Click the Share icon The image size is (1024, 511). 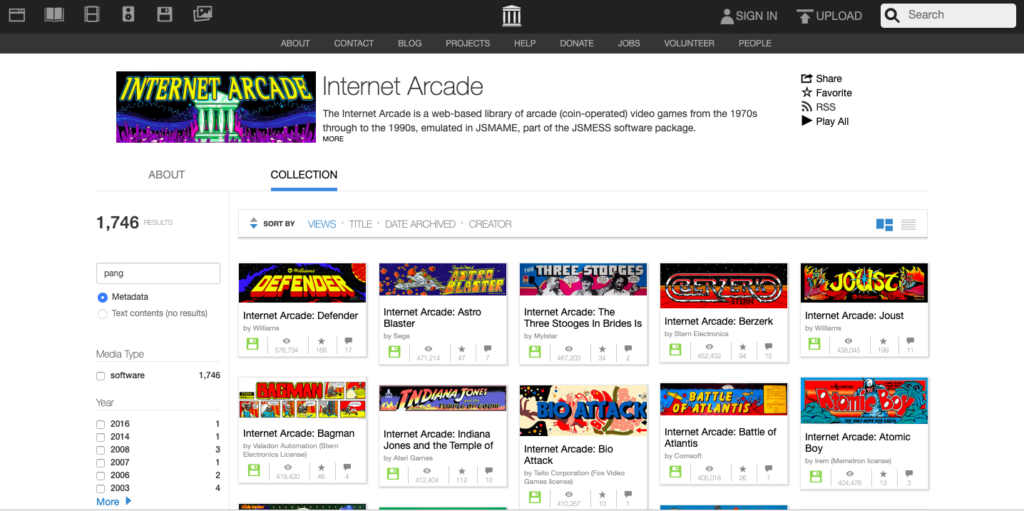coord(807,78)
